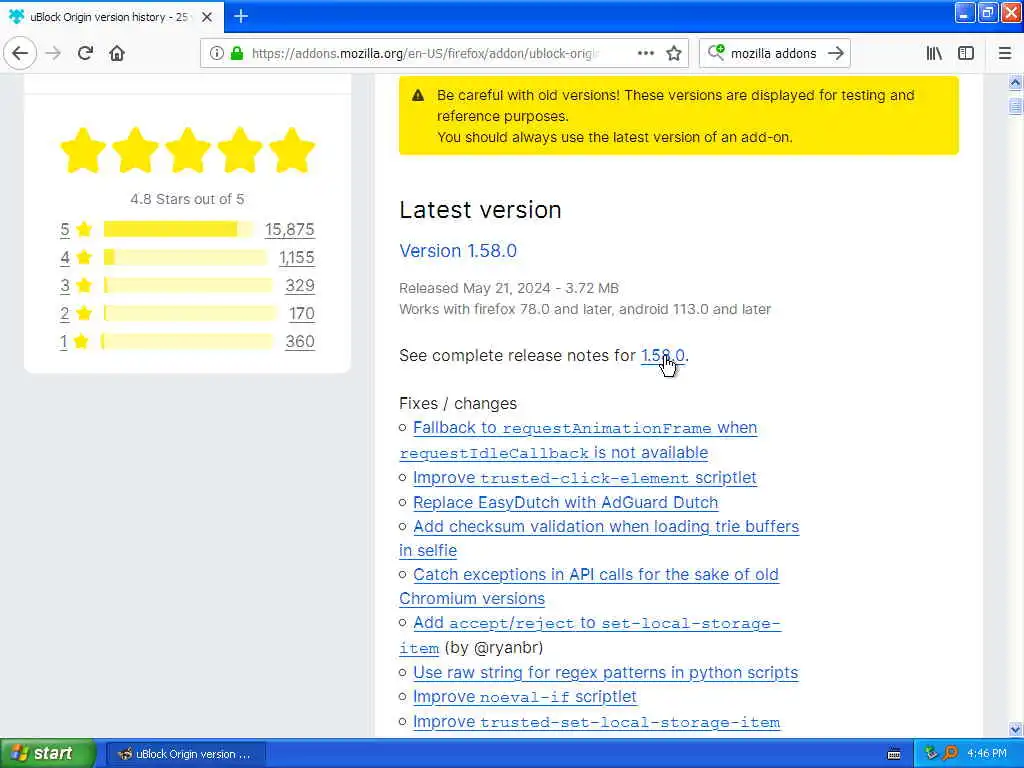Open 'Improve noeval-if scriptlet' link

(x=524, y=697)
